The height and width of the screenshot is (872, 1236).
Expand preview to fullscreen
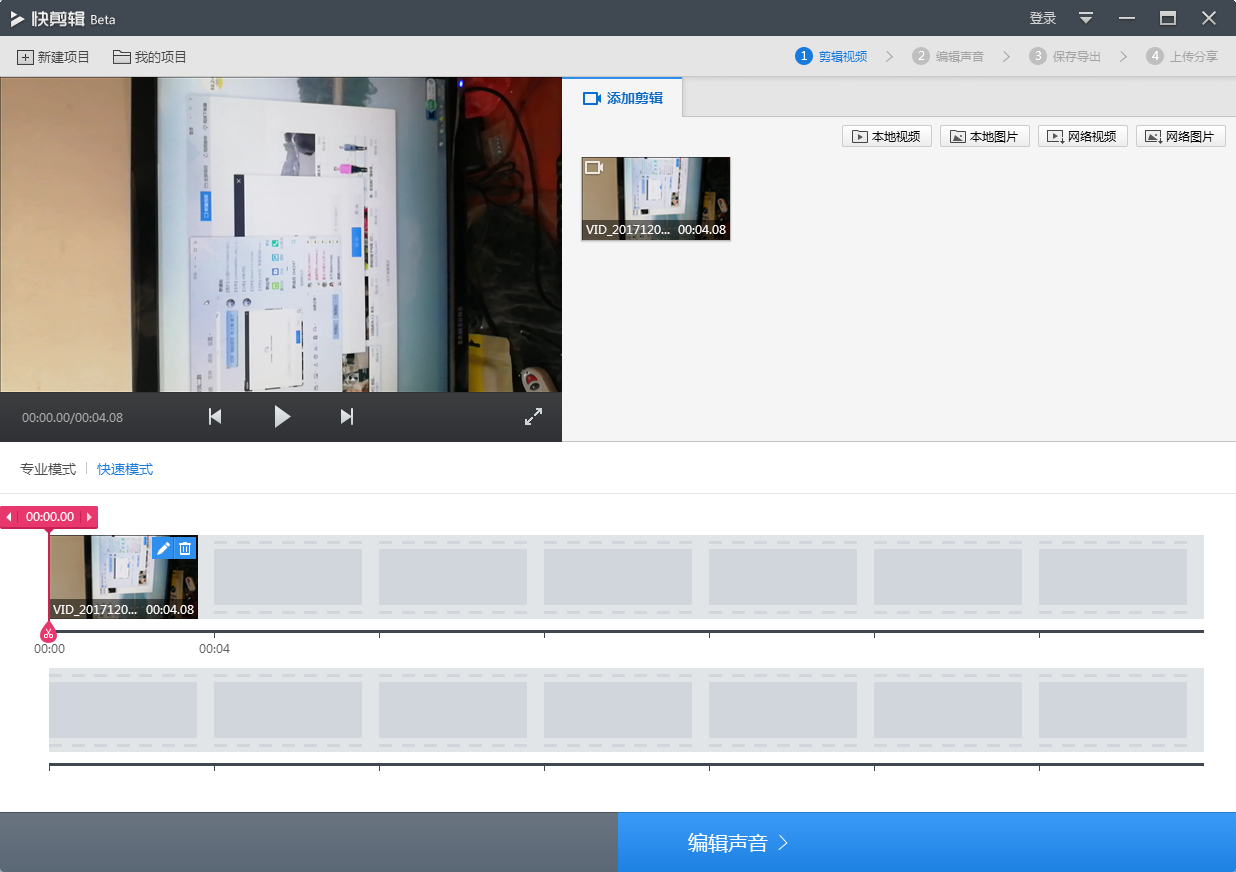click(x=533, y=417)
